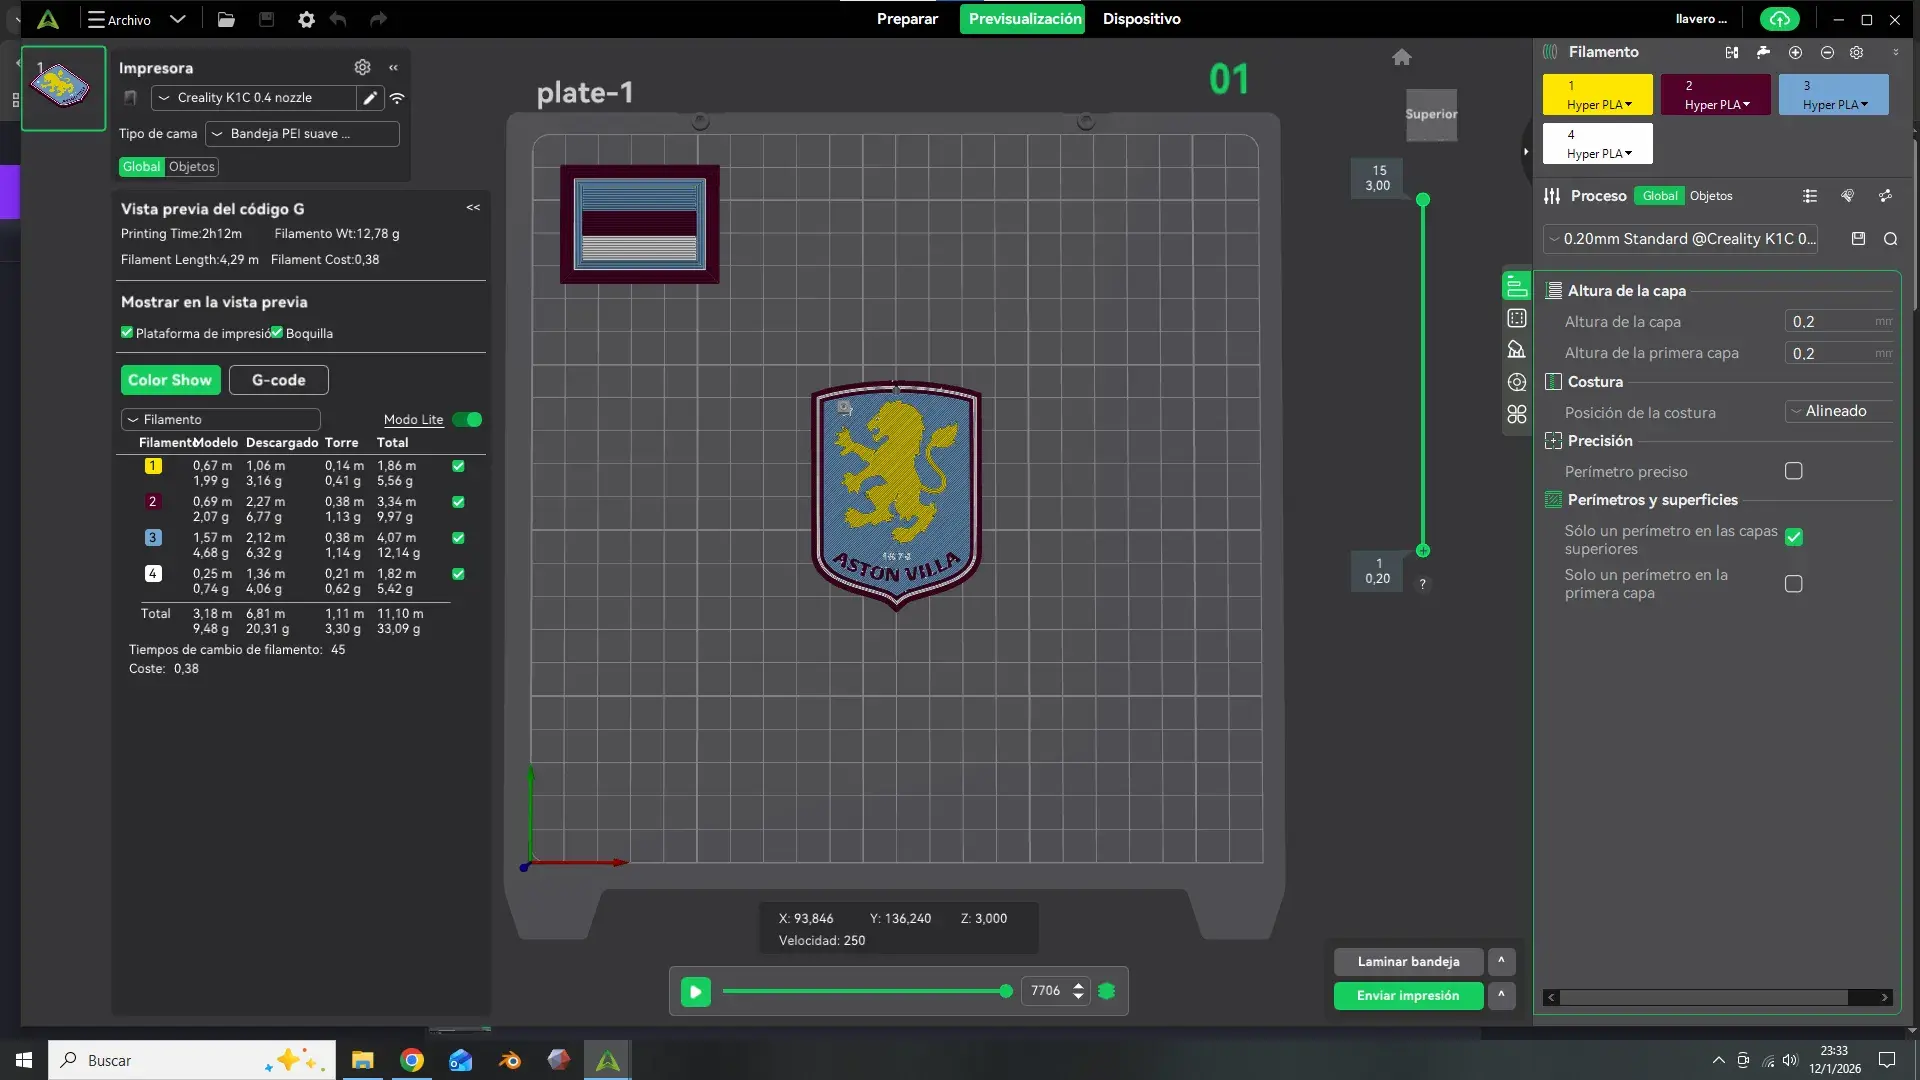1920x1080 pixels.
Task: Open Windows Start menu
Action: point(24,1060)
